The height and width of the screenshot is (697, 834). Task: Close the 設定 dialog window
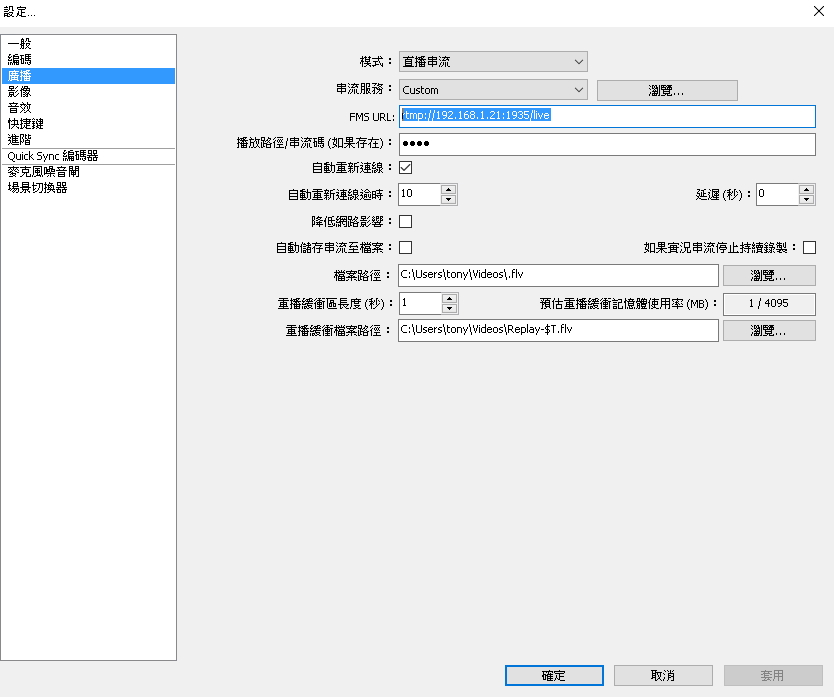pyautogui.click(x=819, y=11)
